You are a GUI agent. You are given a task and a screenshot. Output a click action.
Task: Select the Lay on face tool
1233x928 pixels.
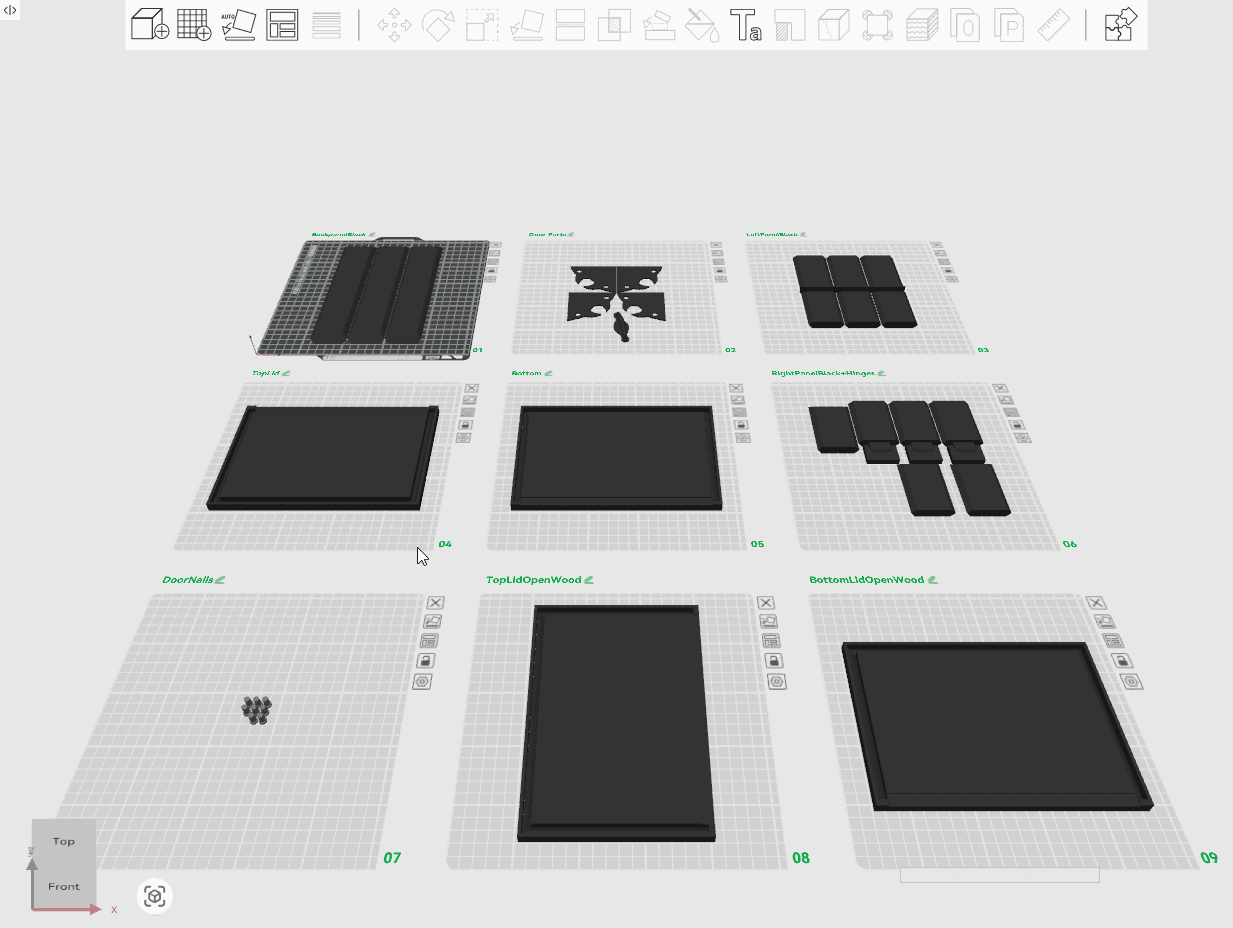point(527,25)
